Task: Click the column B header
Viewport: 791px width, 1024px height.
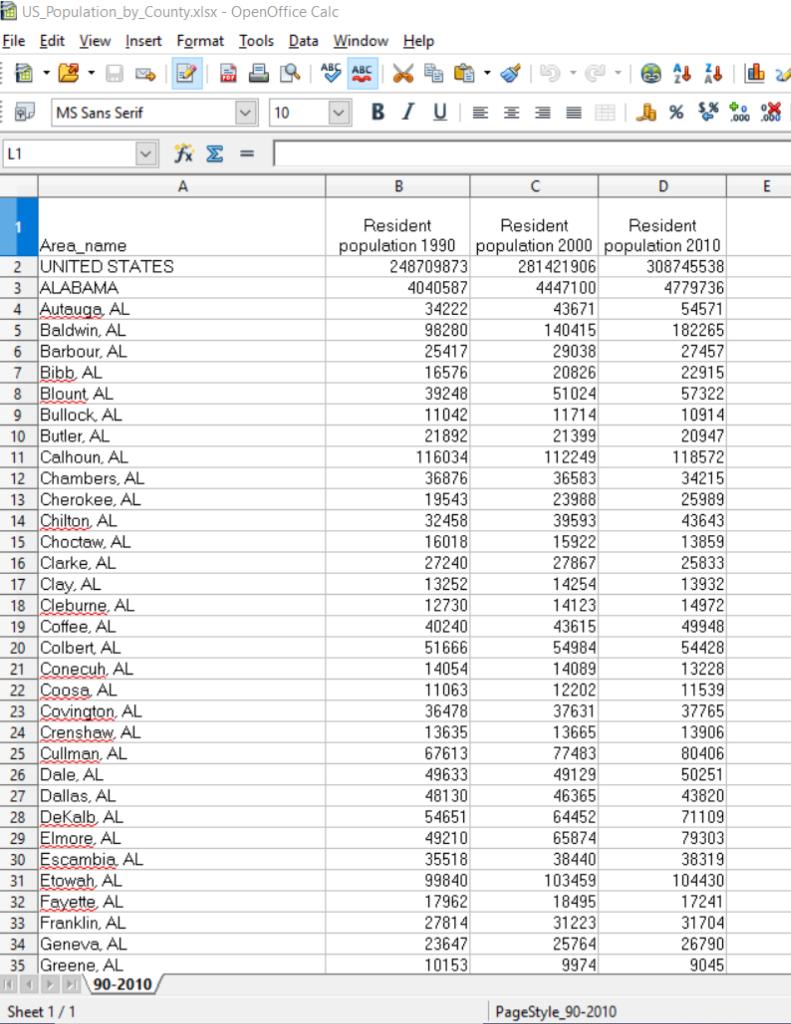Action: click(398, 186)
